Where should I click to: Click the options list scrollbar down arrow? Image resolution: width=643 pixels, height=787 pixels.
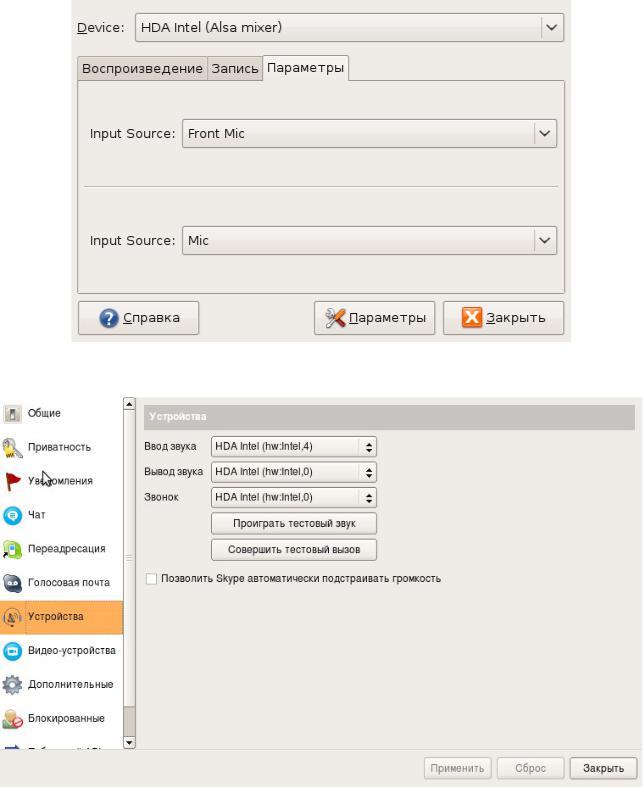[129, 743]
